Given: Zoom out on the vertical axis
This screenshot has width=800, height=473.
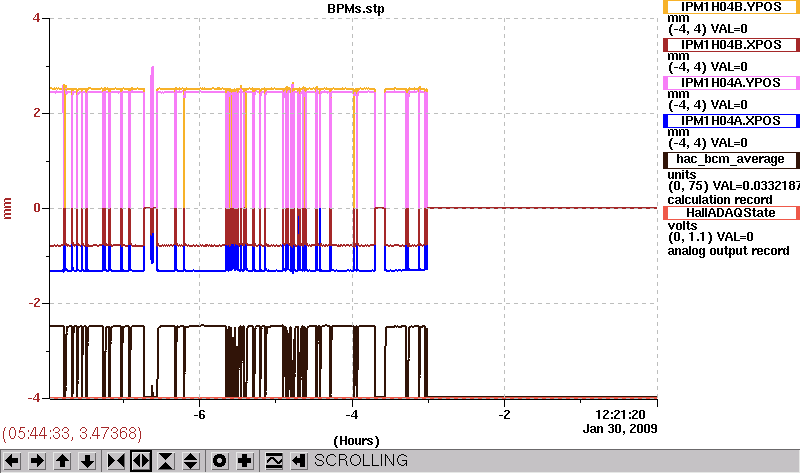Looking at the screenshot, I should (191, 461).
